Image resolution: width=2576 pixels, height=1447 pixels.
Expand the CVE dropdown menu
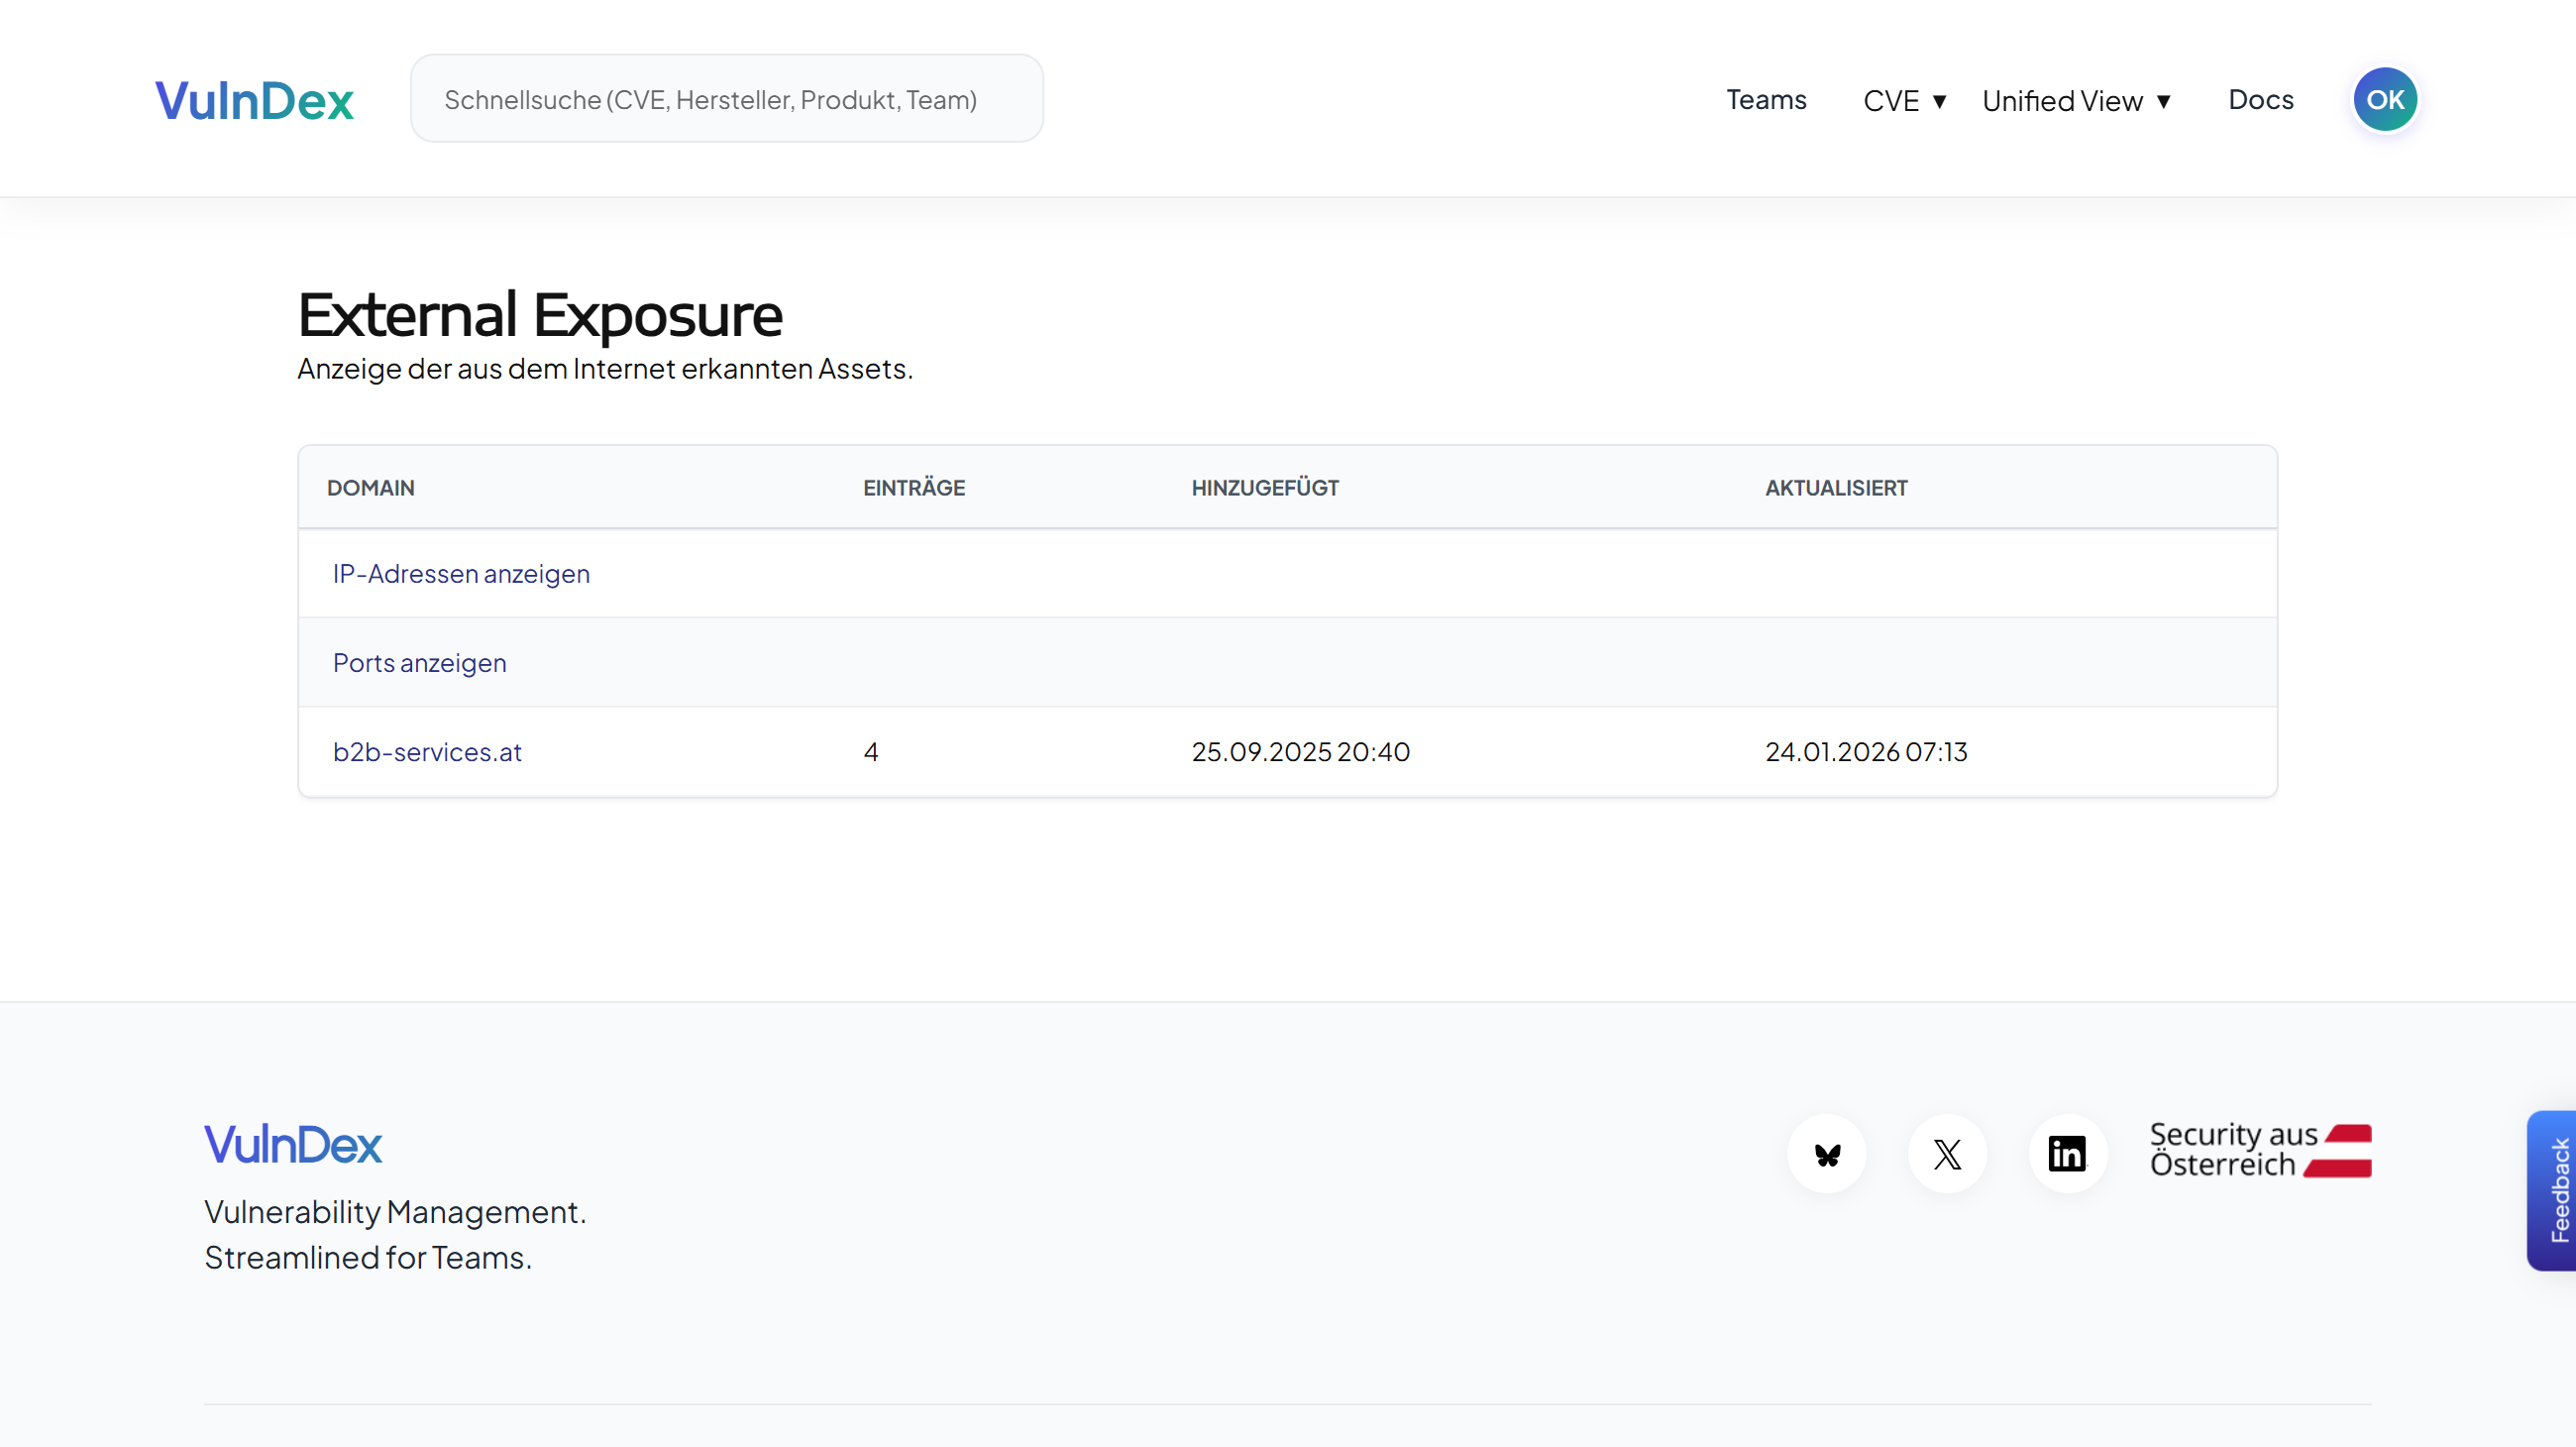pyautogui.click(x=1904, y=100)
